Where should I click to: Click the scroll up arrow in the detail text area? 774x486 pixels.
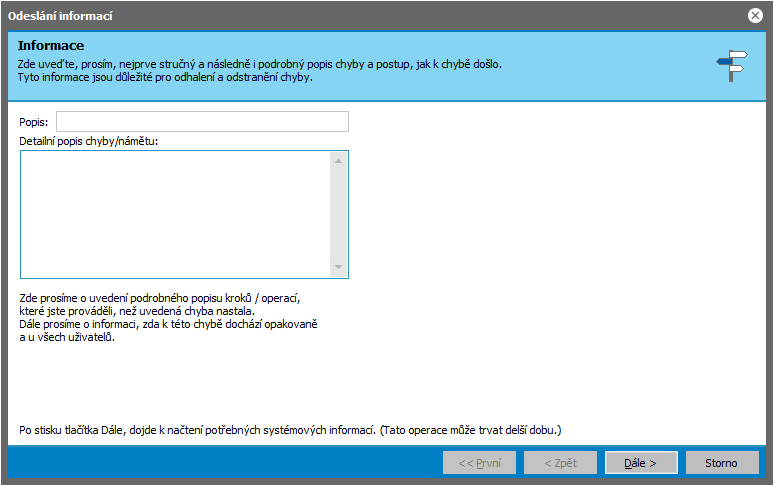339,161
